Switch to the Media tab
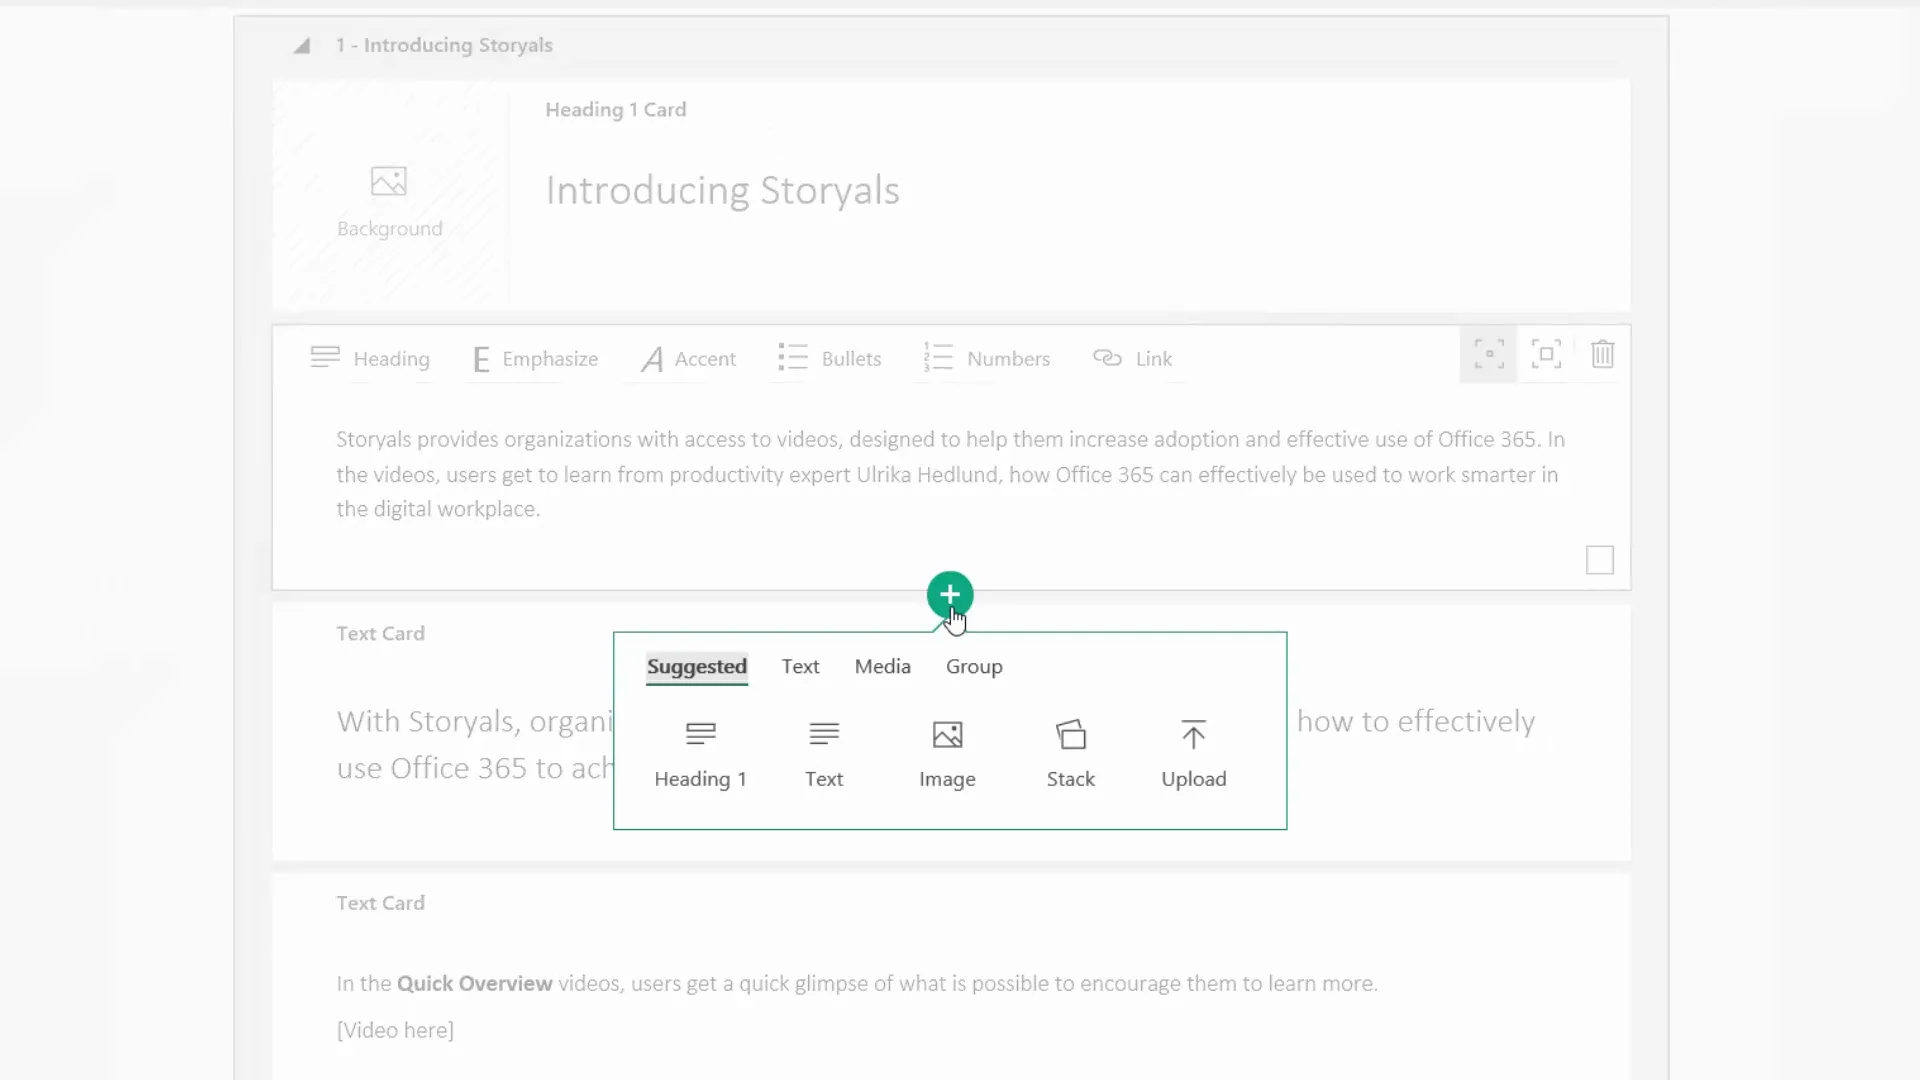Image resolution: width=1920 pixels, height=1080 pixels. 882,667
